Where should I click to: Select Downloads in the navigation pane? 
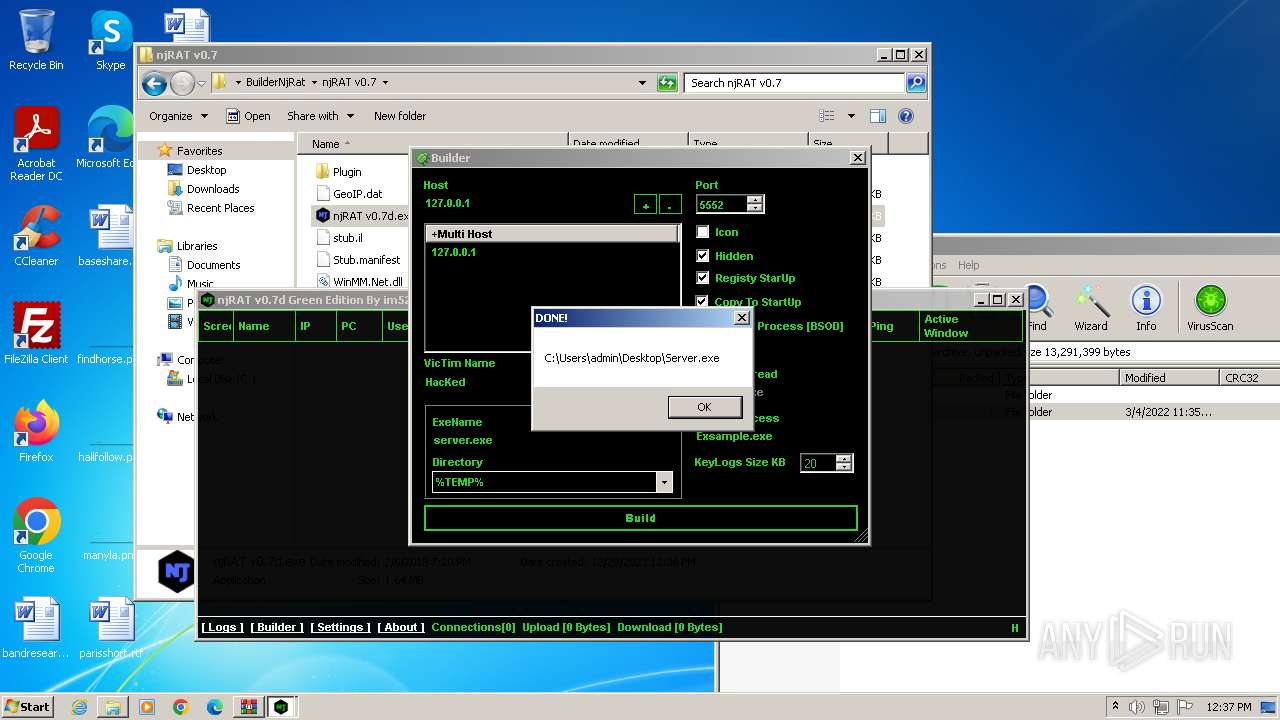(x=213, y=189)
